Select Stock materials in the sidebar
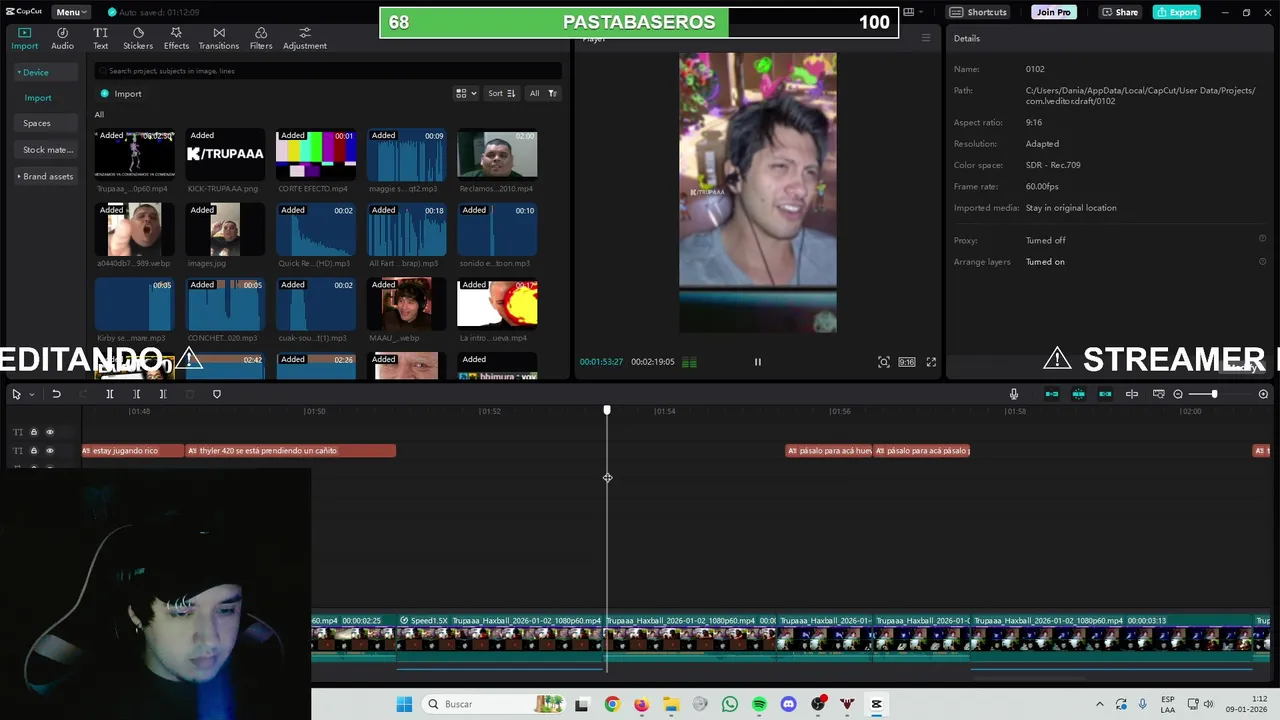Image resolution: width=1280 pixels, height=720 pixels. (x=48, y=150)
